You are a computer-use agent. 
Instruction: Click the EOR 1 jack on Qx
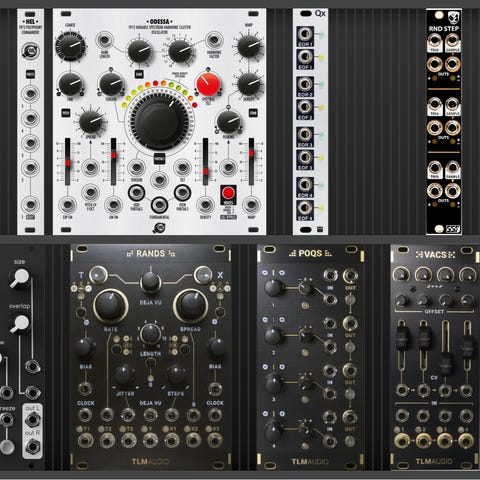(x=305, y=34)
